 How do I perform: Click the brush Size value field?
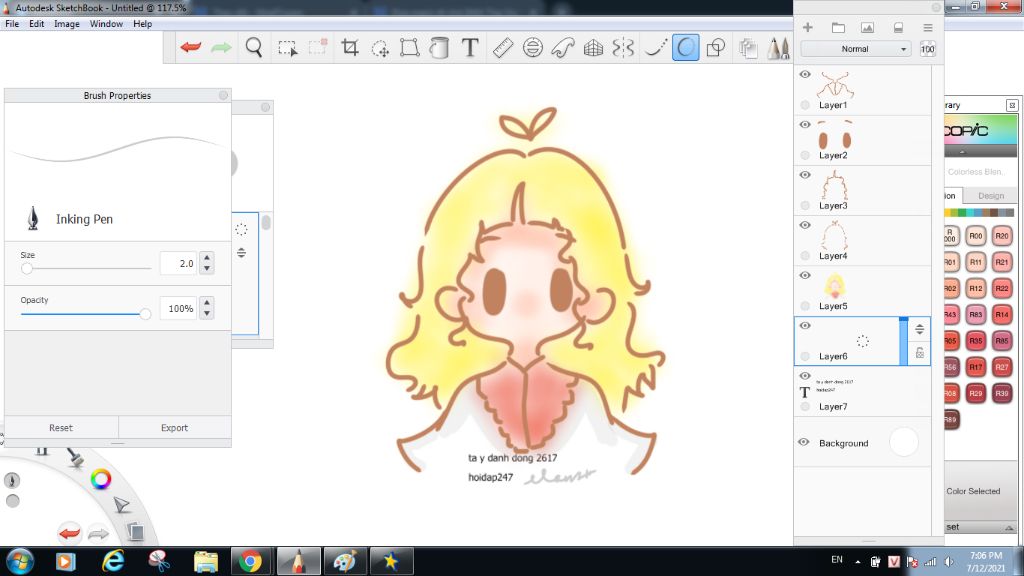178,263
